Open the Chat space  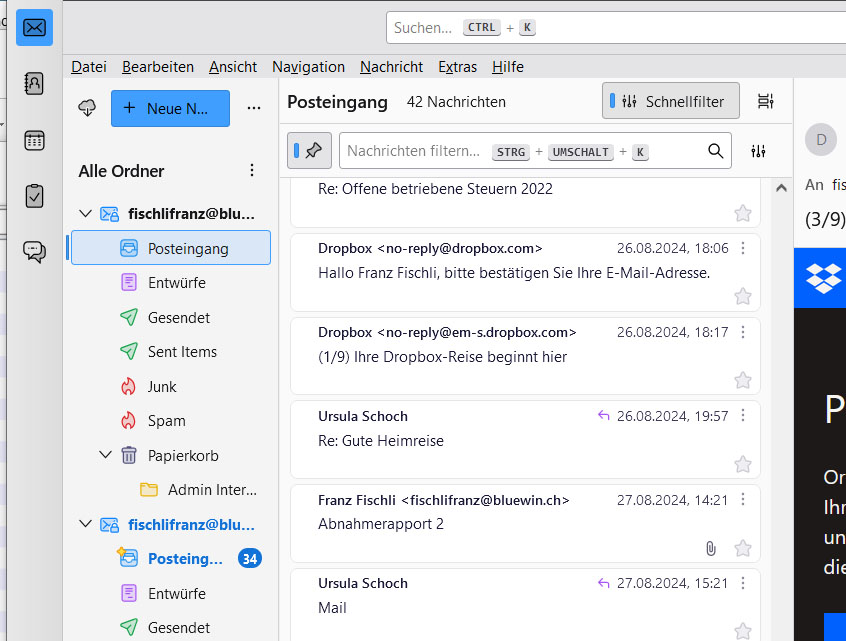(x=34, y=252)
